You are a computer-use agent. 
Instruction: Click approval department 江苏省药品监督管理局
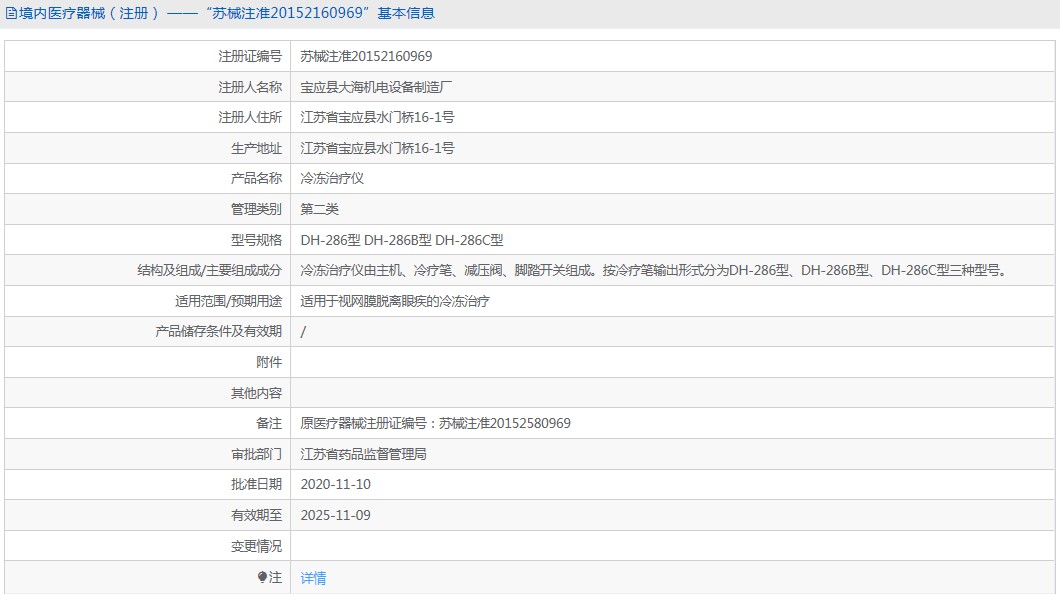[x=364, y=454]
